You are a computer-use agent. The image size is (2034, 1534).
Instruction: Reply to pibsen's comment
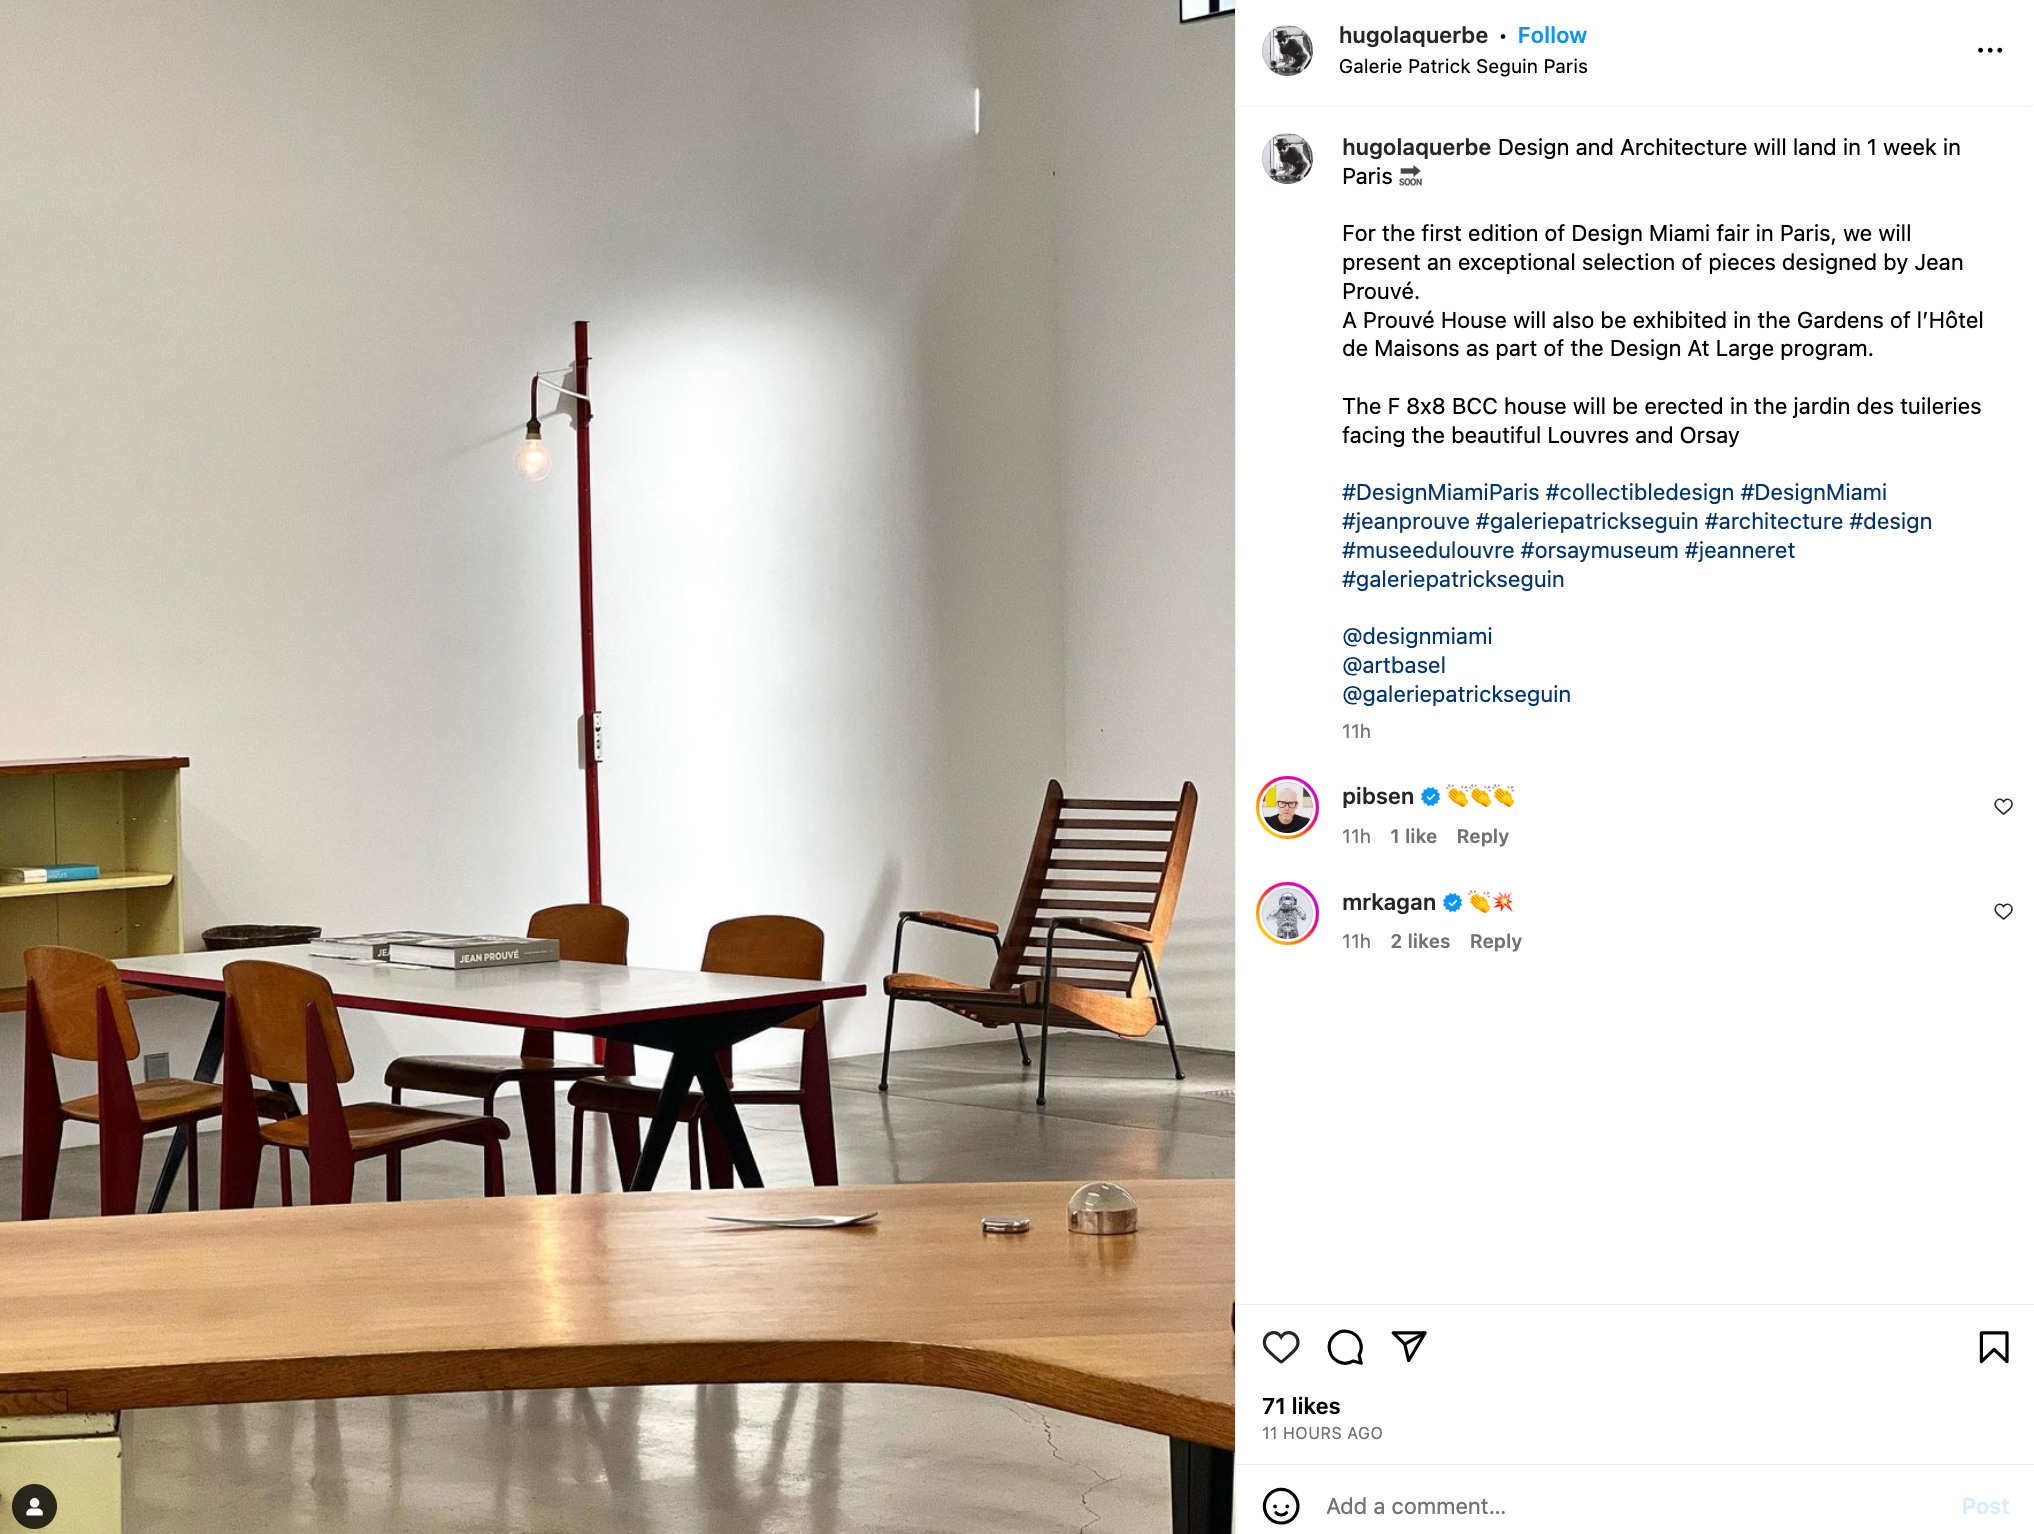click(1482, 836)
